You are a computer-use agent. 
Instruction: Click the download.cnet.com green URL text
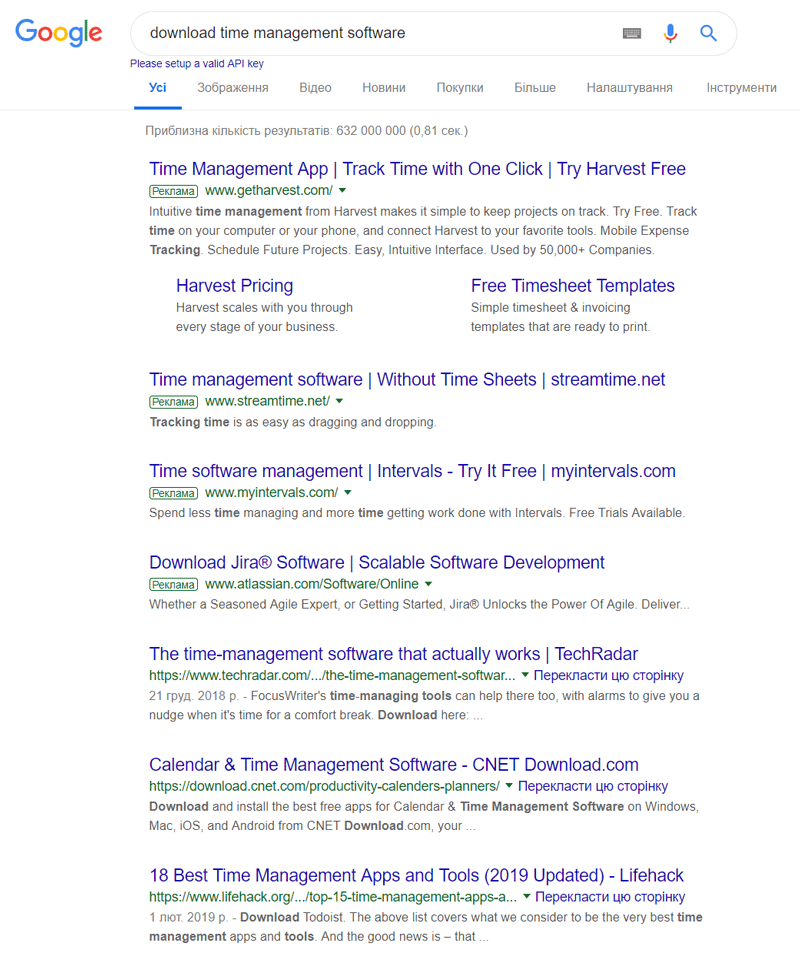[x=325, y=786]
